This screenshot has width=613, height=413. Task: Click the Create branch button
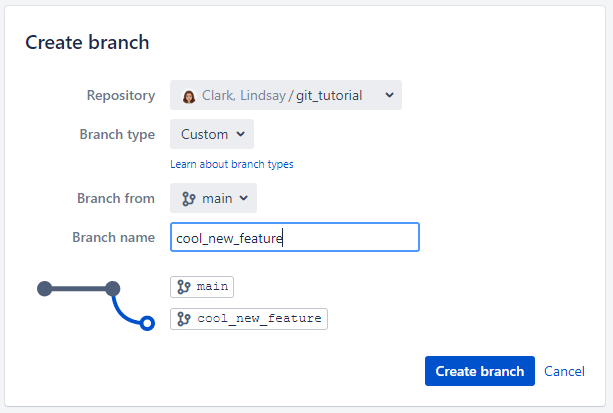[x=480, y=371]
